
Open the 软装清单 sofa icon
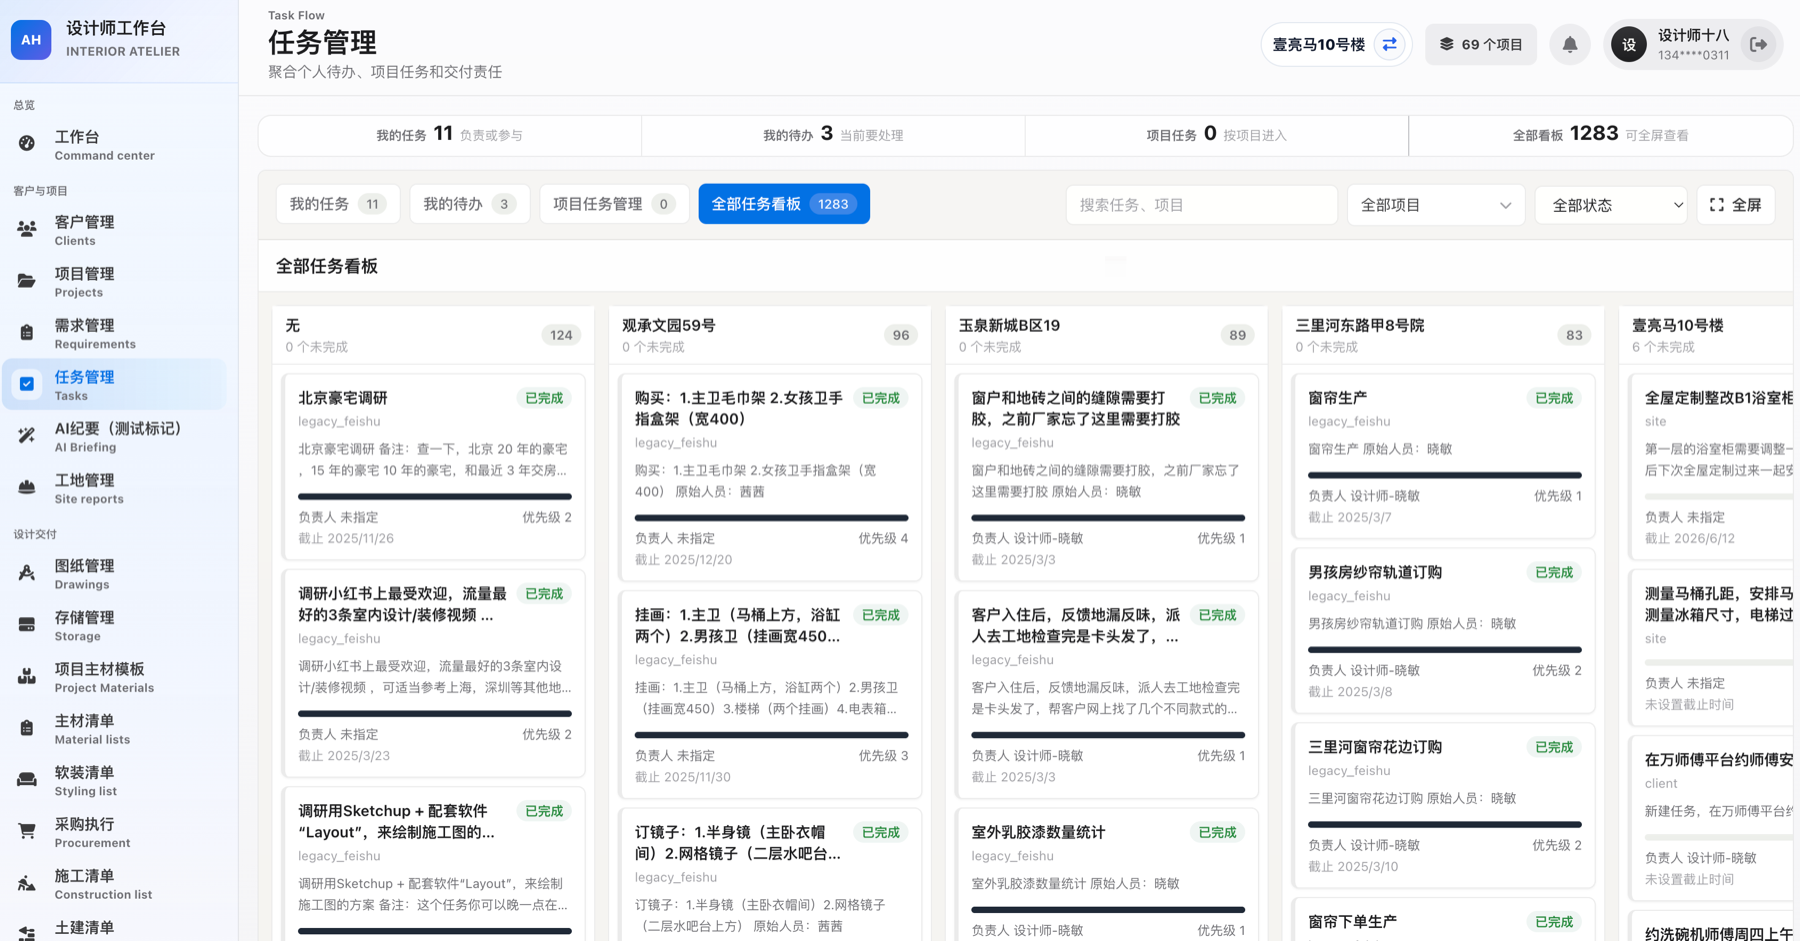pos(27,780)
